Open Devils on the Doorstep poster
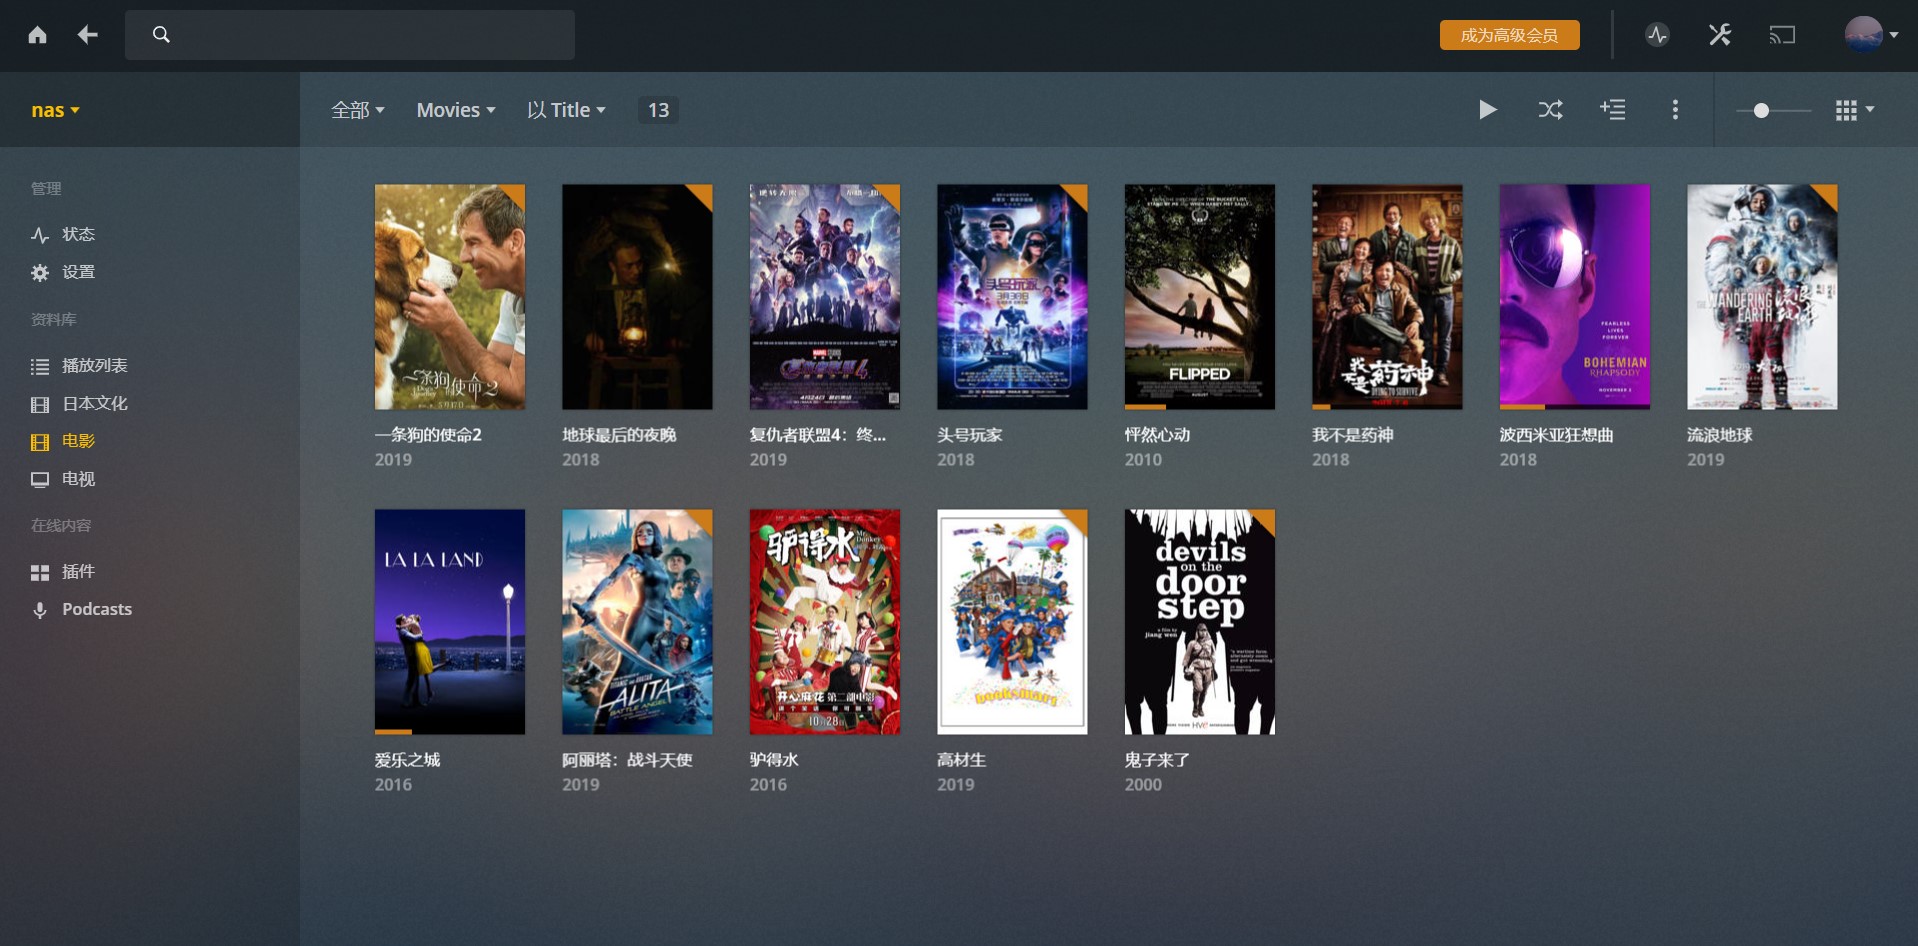This screenshot has width=1918, height=946. click(x=1200, y=622)
